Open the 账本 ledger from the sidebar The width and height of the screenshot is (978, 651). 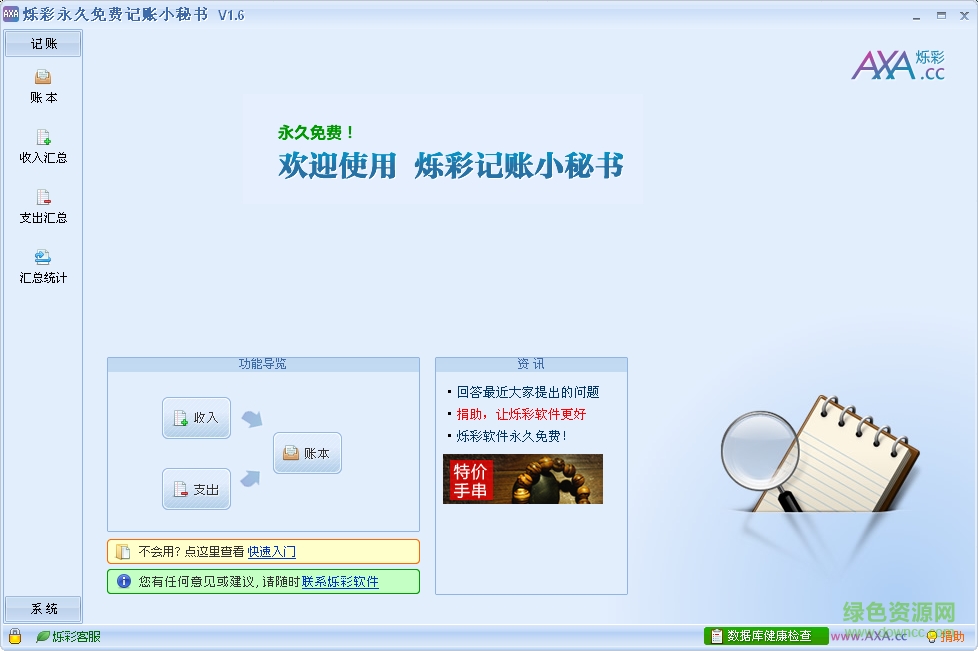pos(42,85)
